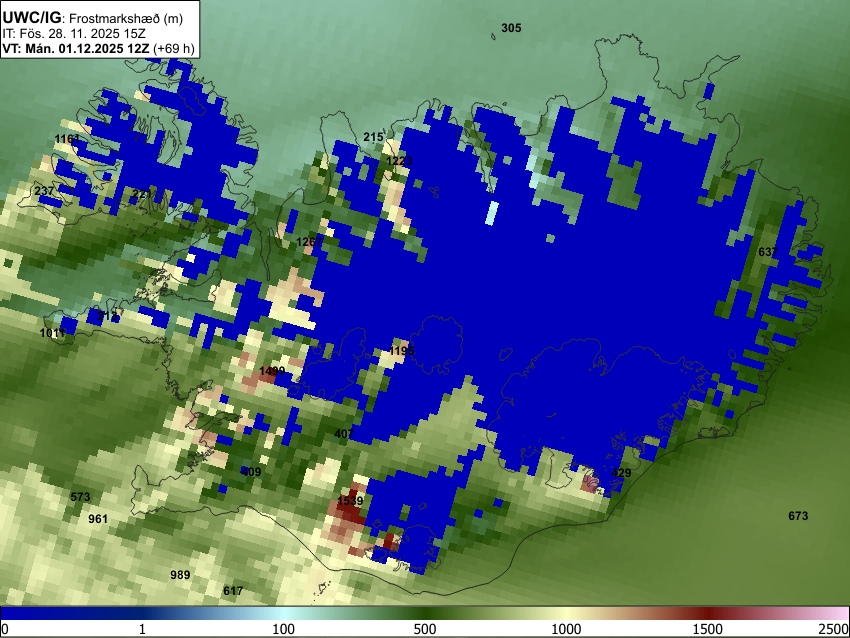This screenshot has width=850, height=638.
Task: Click the map value 637
Action: [x=768, y=252]
